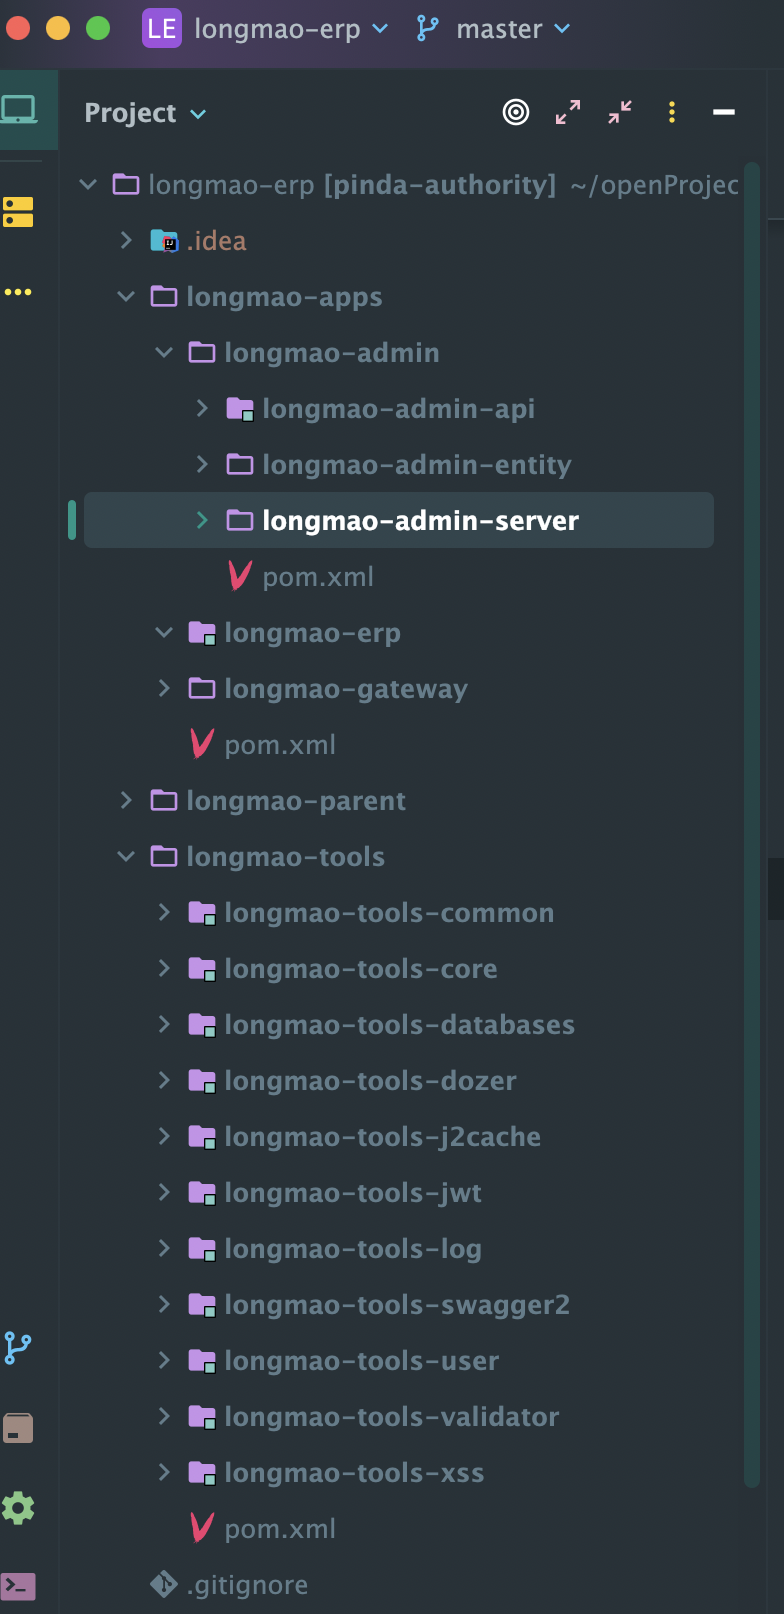The height and width of the screenshot is (1614, 784).
Task: Expand the longmao-parent folder
Action: pyautogui.click(x=126, y=800)
